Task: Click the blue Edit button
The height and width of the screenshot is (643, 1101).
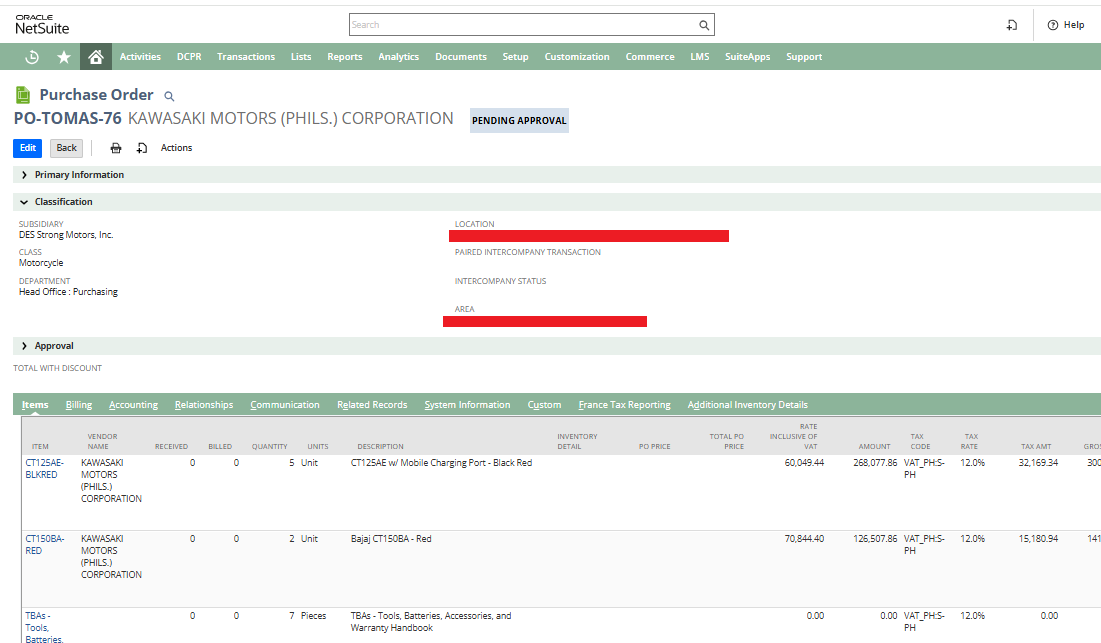Action: click(x=27, y=148)
